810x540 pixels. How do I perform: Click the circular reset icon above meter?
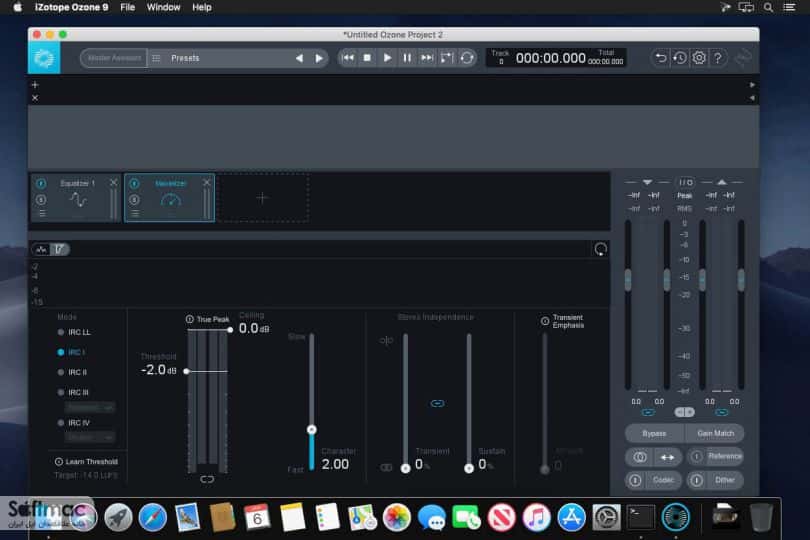coord(600,250)
